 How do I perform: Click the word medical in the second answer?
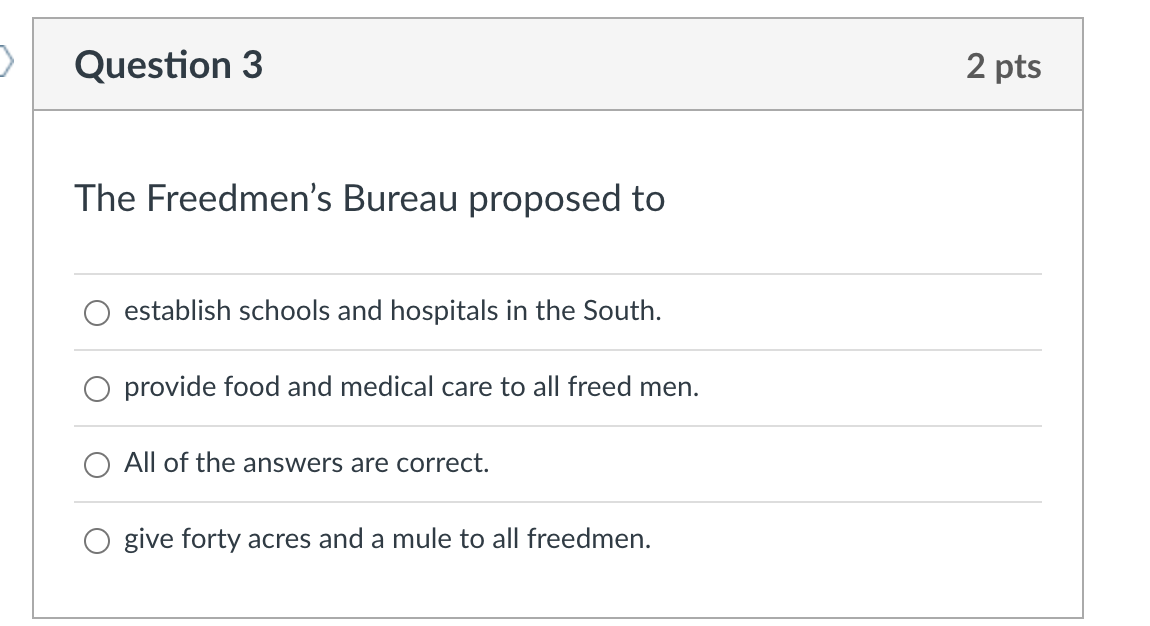coord(387,387)
